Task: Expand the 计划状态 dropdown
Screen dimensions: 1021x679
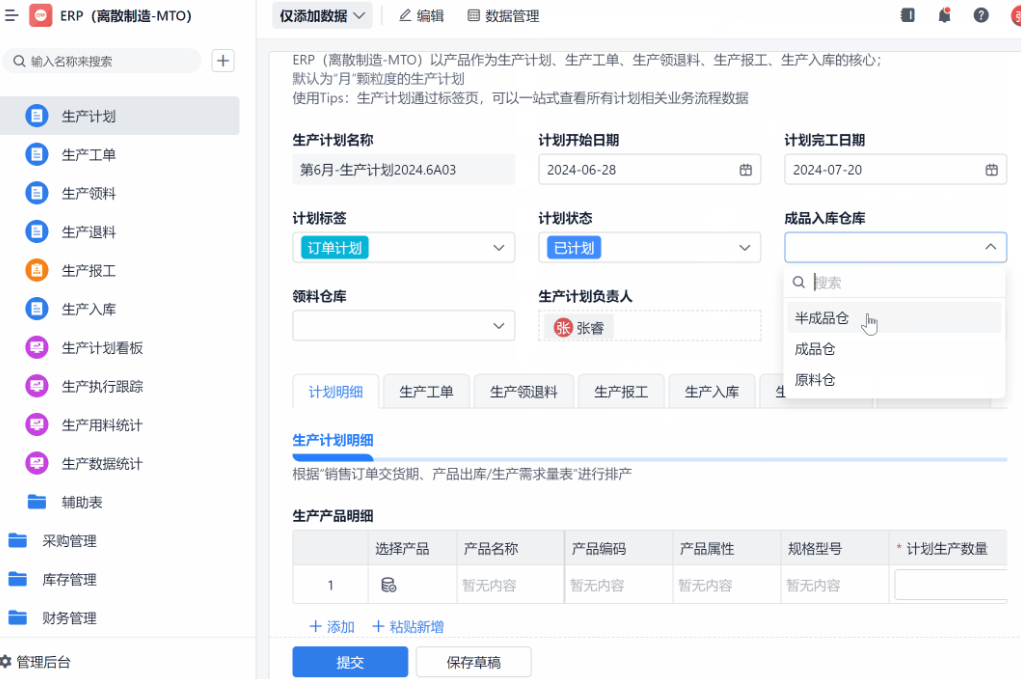Action: click(x=744, y=247)
